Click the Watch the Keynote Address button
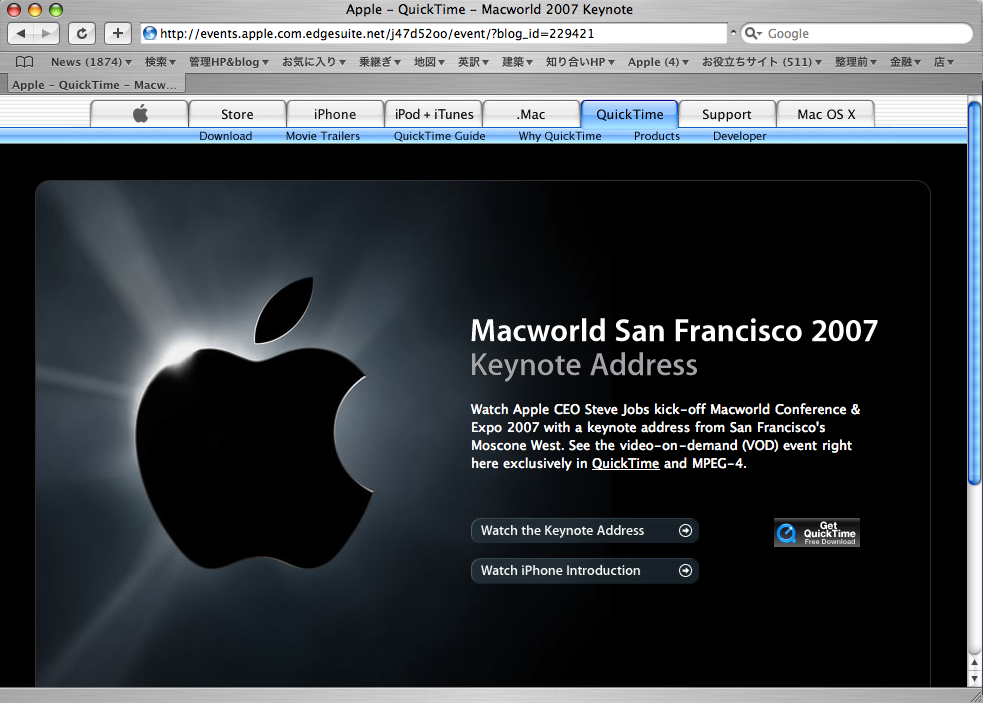Viewport: 983px width, 703px height. coord(584,531)
